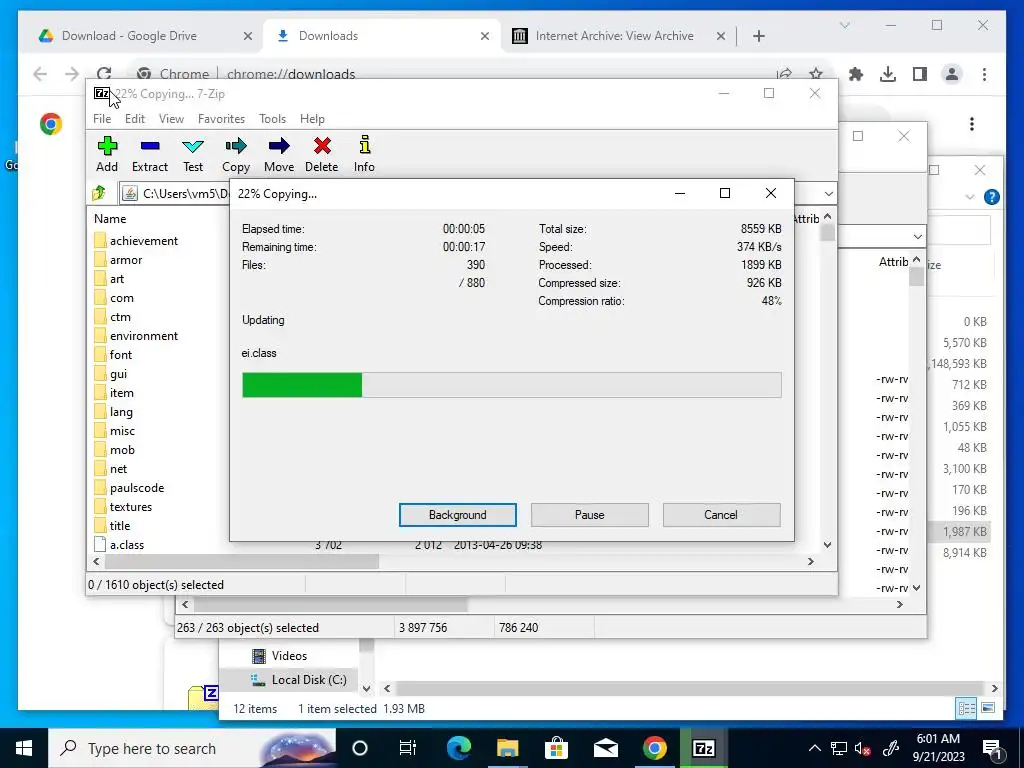Select the environment folder
1024x768 pixels.
(x=144, y=336)
